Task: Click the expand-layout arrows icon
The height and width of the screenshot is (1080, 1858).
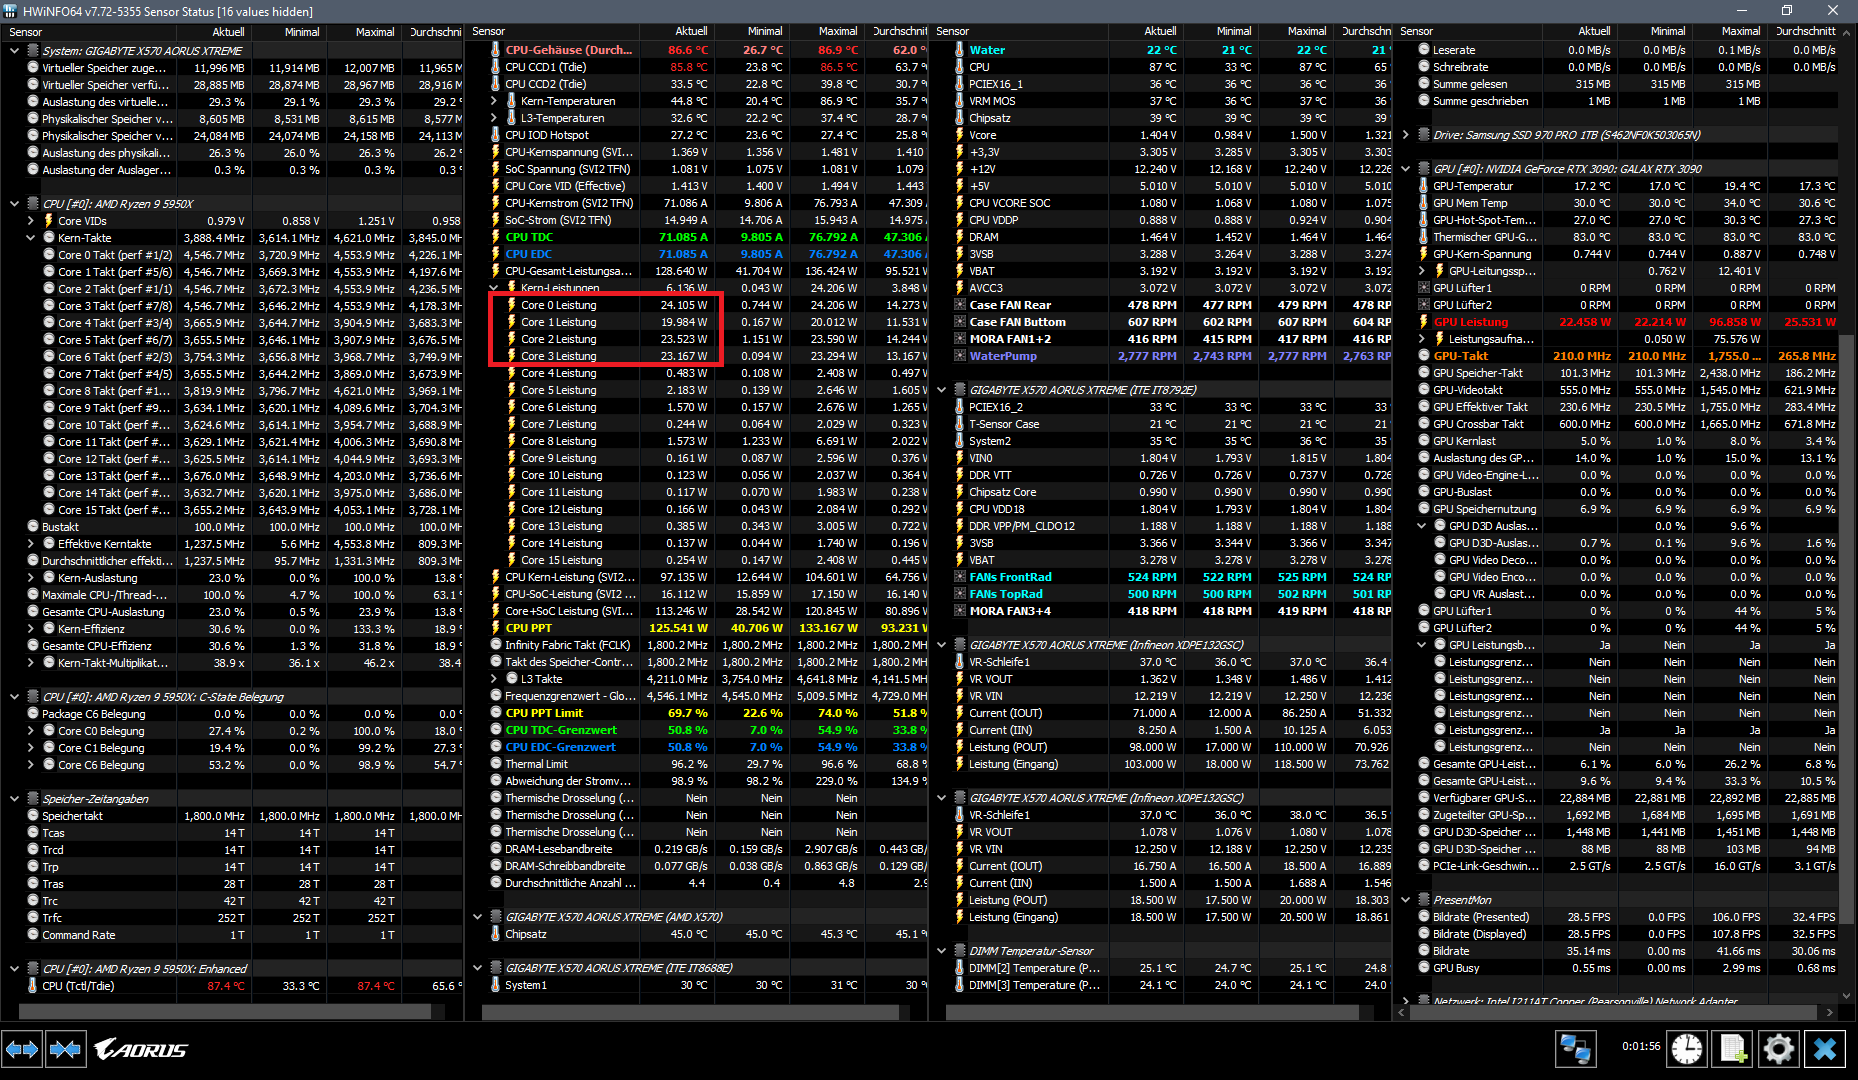Action: point(22,1049)
